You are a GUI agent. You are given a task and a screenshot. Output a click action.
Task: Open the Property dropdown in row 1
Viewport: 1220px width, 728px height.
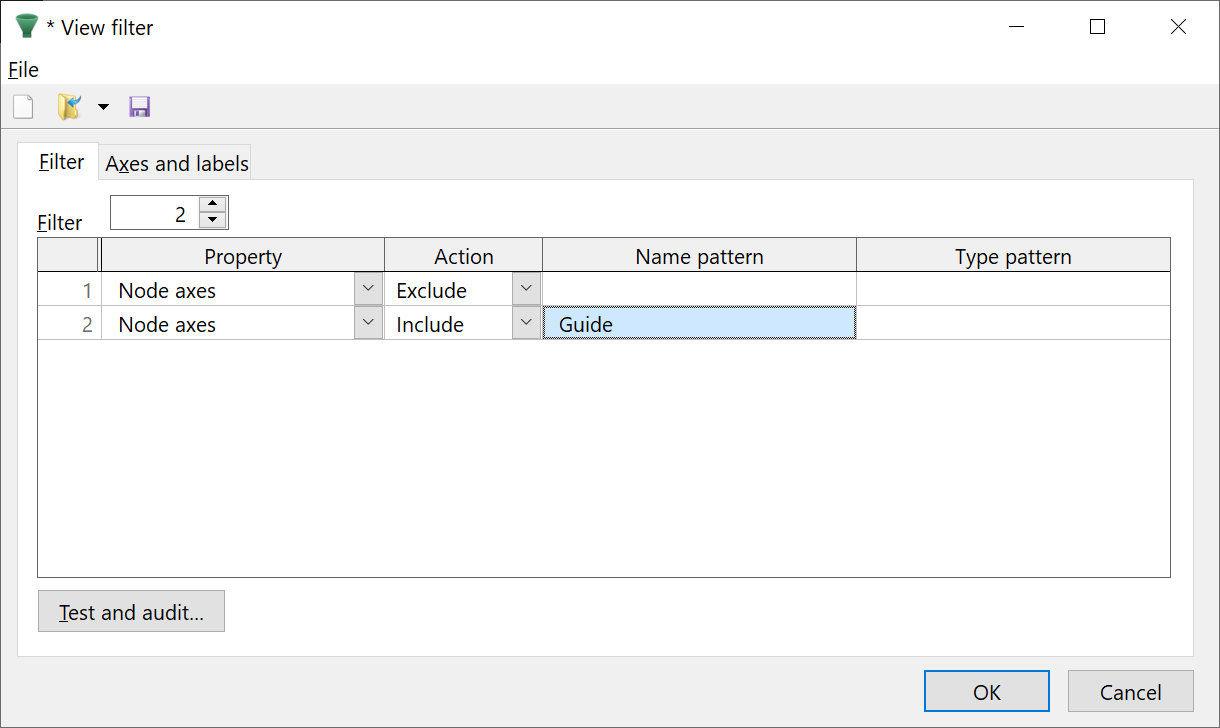point(368,290)
